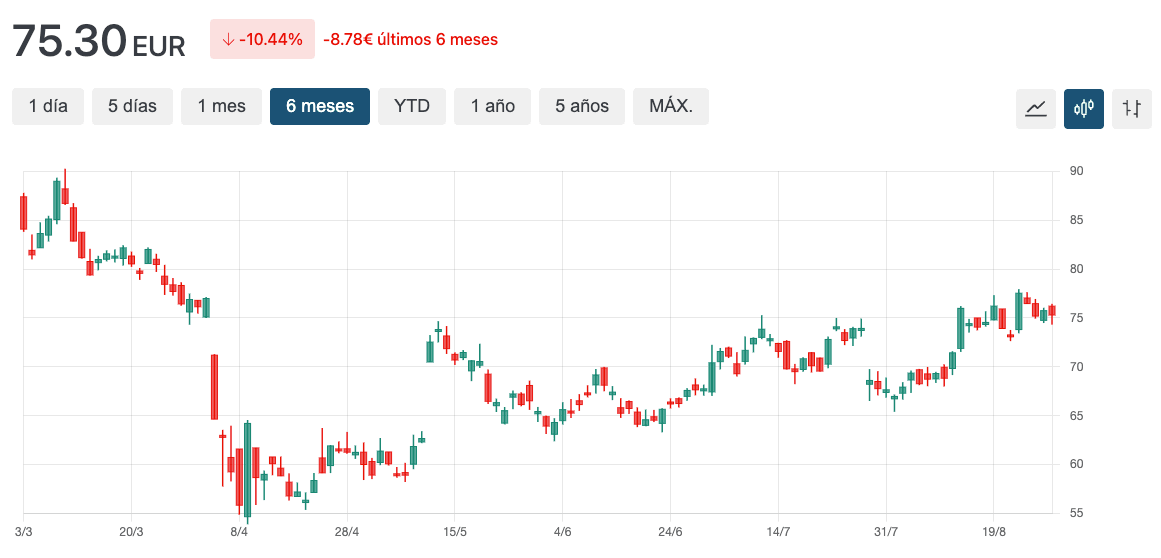
Task: Show the 5 años price history
Action: [582, 106]
